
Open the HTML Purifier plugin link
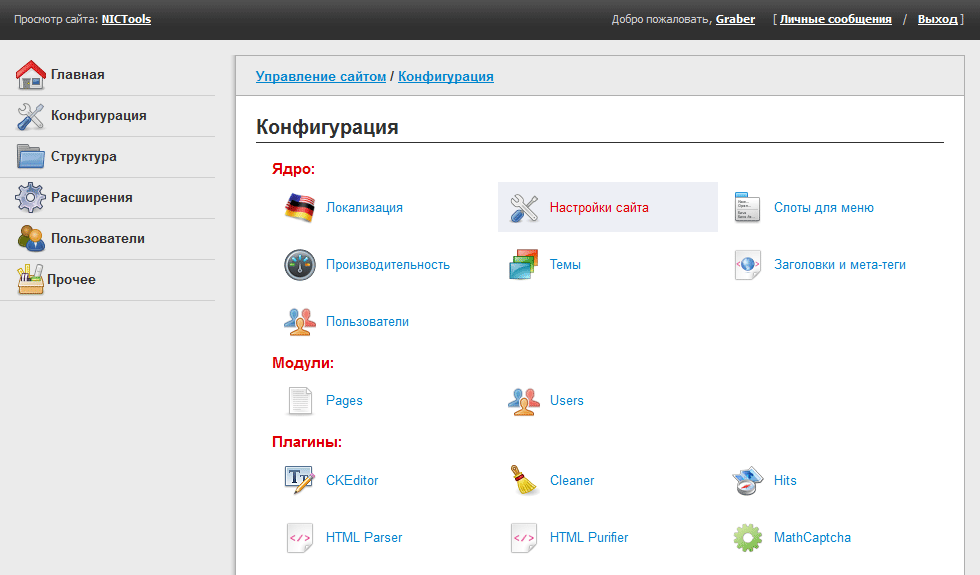point(589,538)
